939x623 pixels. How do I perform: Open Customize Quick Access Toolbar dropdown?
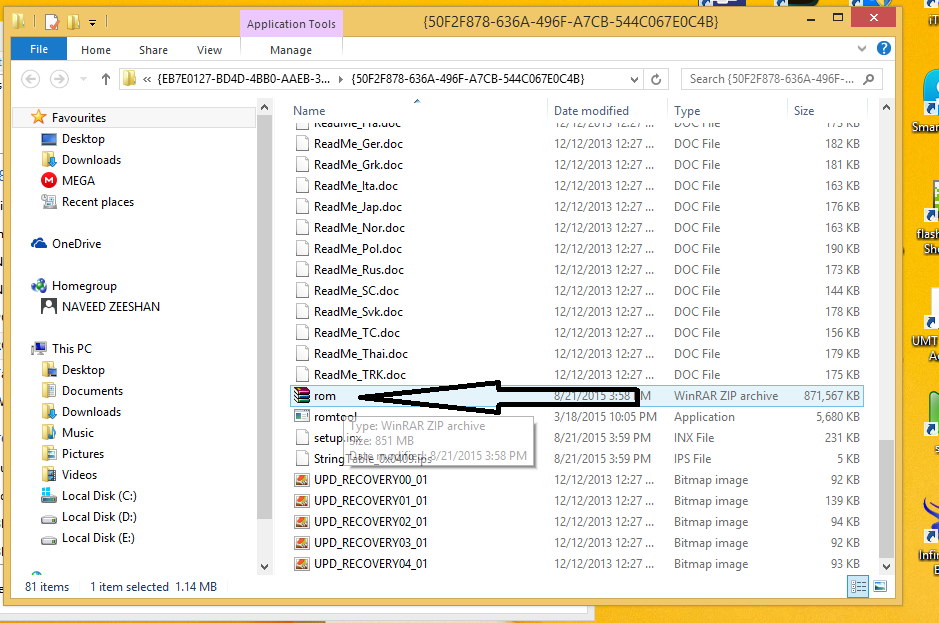pyautogui.click(x=92, y=23)
